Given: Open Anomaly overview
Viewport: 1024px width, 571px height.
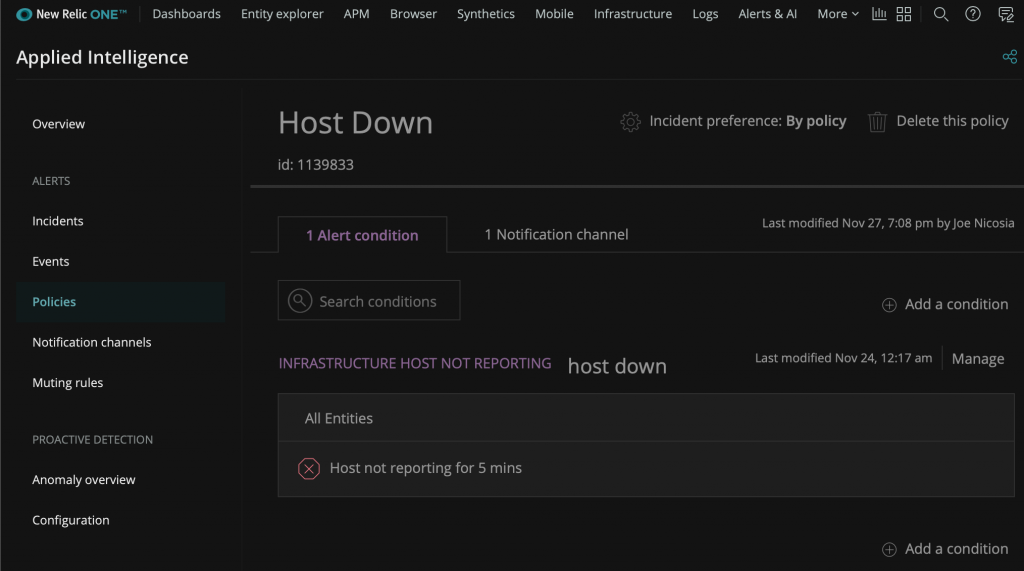Looking at the screenshot, I should pyautogui.click(x=84, y=480).
